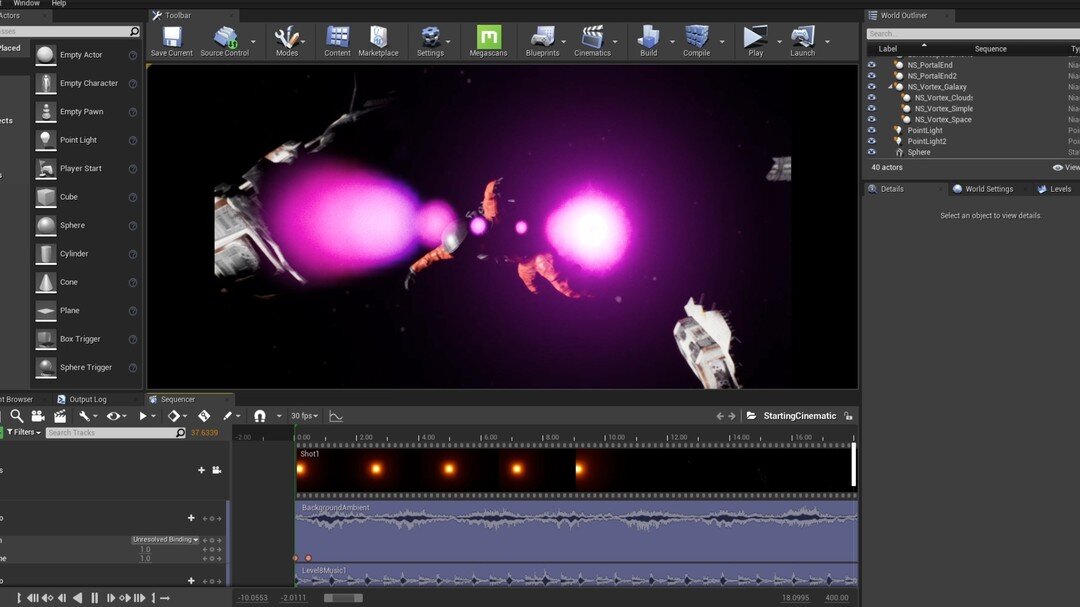This screenshot has height=607, width=1080.
Task: Toggle visibility of NS_Vortex_Clouds
Action: coord(872,98)
